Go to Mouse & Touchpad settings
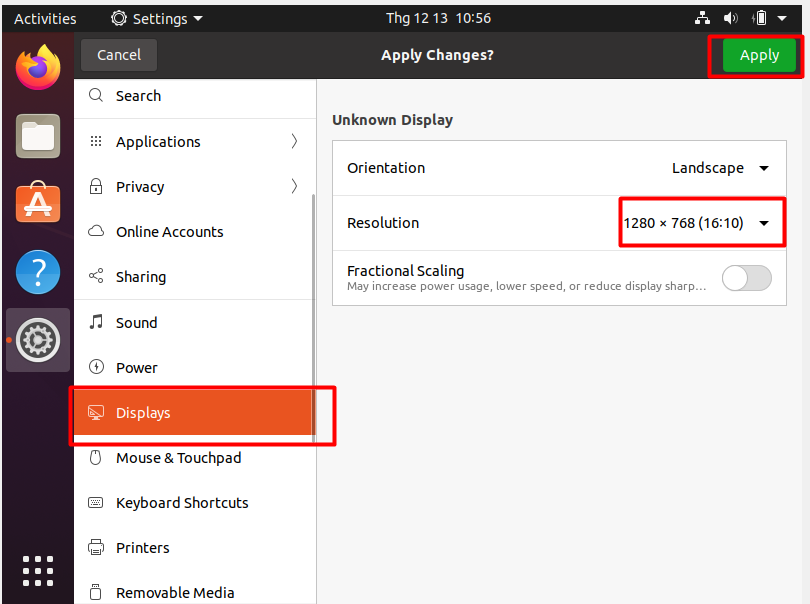Image resolution: width=810 pixels, height=604 pixels. pos(178,458)
